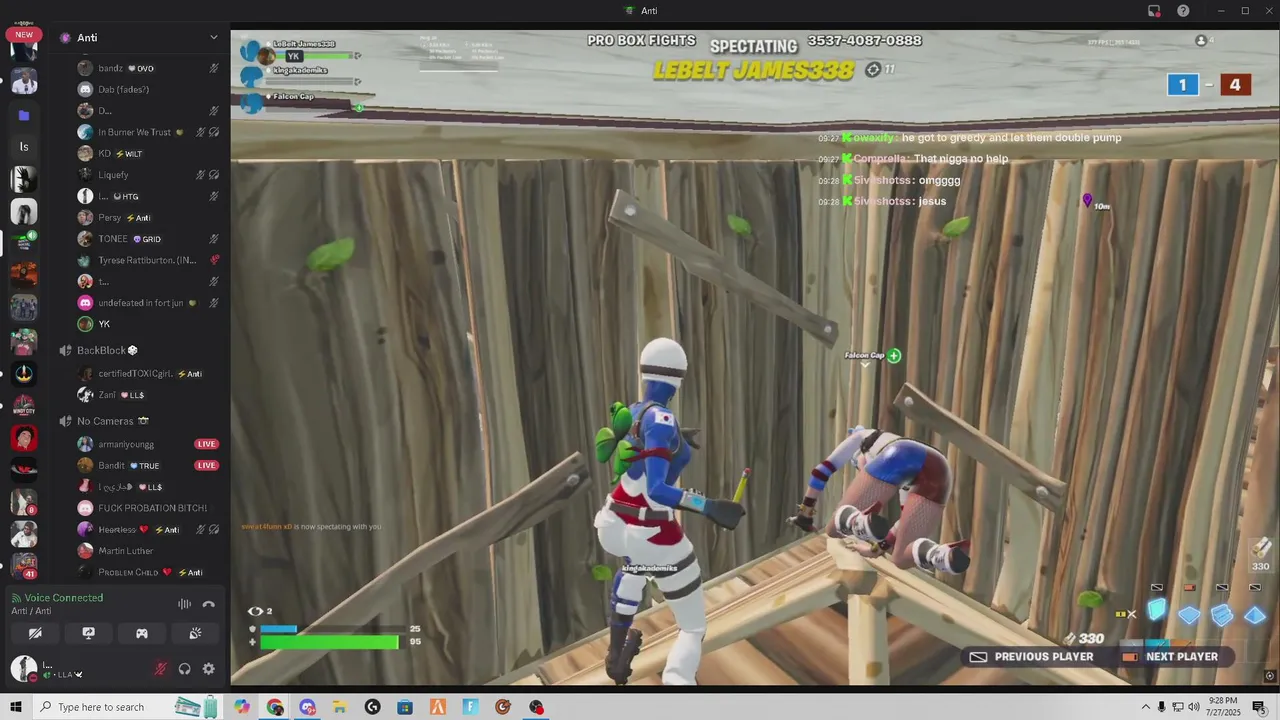Image resolution: width=1280 pixels, height=720 pixels.
Task: Open Discord from the taskbar
Action: [307, 707]
